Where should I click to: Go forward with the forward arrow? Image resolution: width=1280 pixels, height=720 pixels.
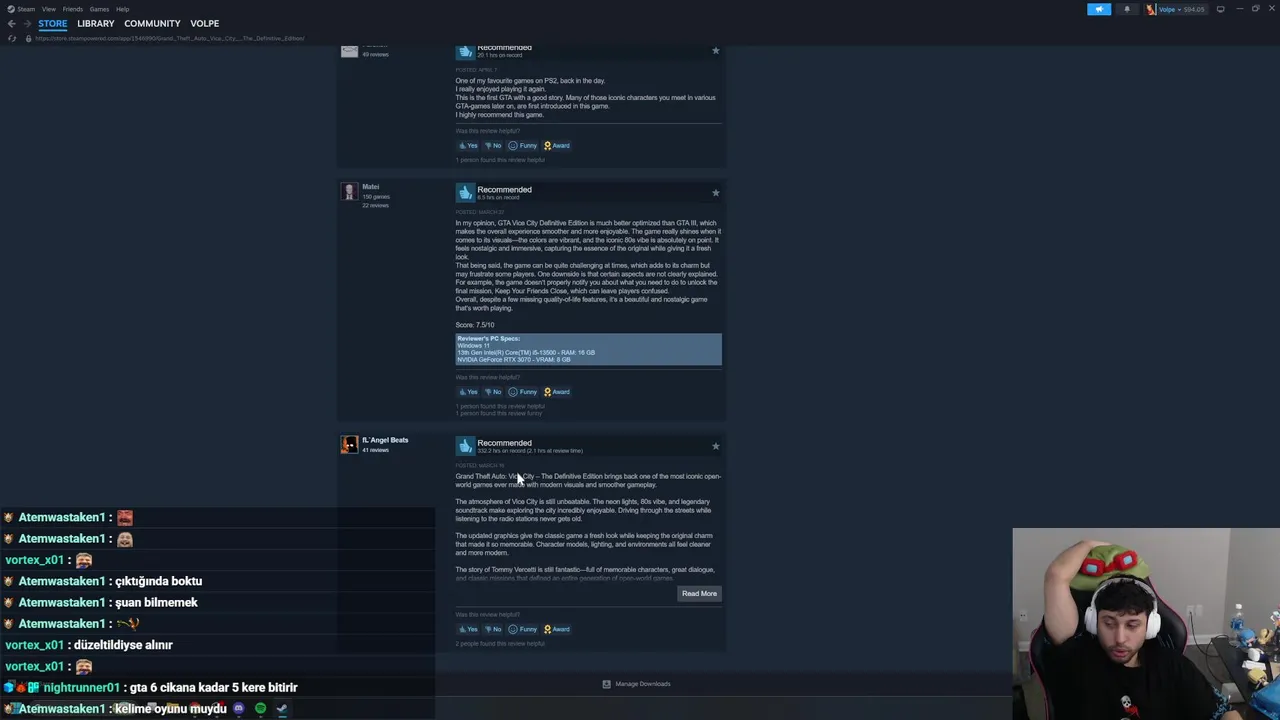(x=27, y=24)
